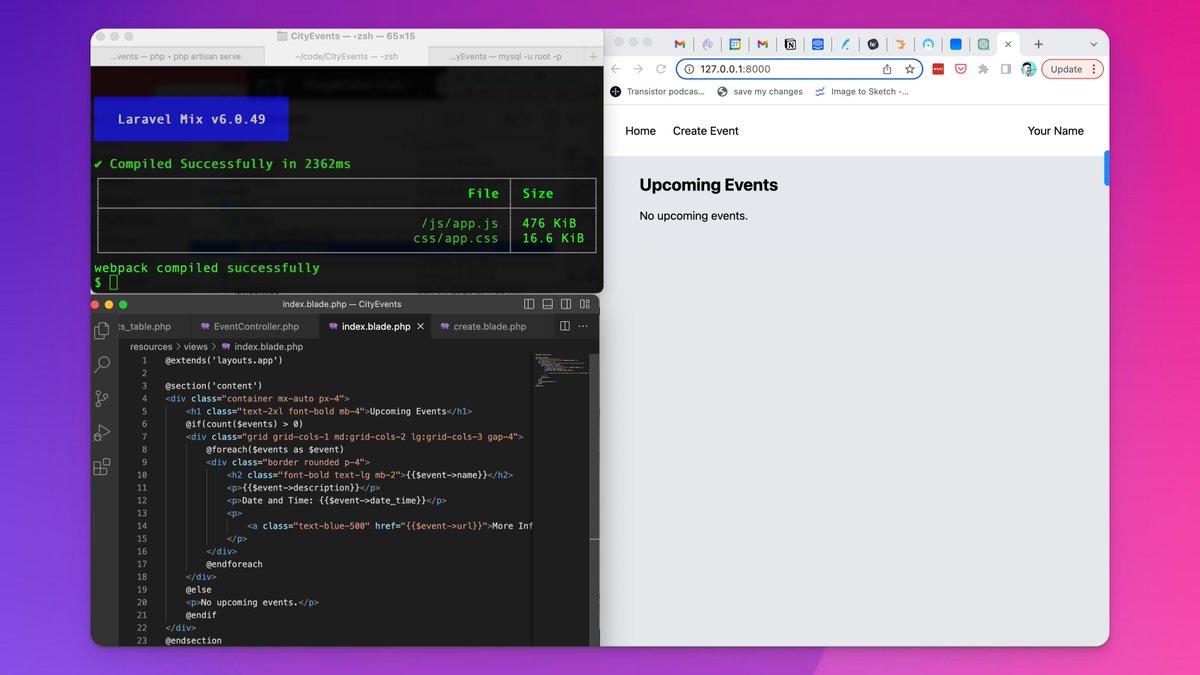This screenshot has width=1200, height=675.
Task: Open the Run and Debug view
Action: click(x=101, y=433)
